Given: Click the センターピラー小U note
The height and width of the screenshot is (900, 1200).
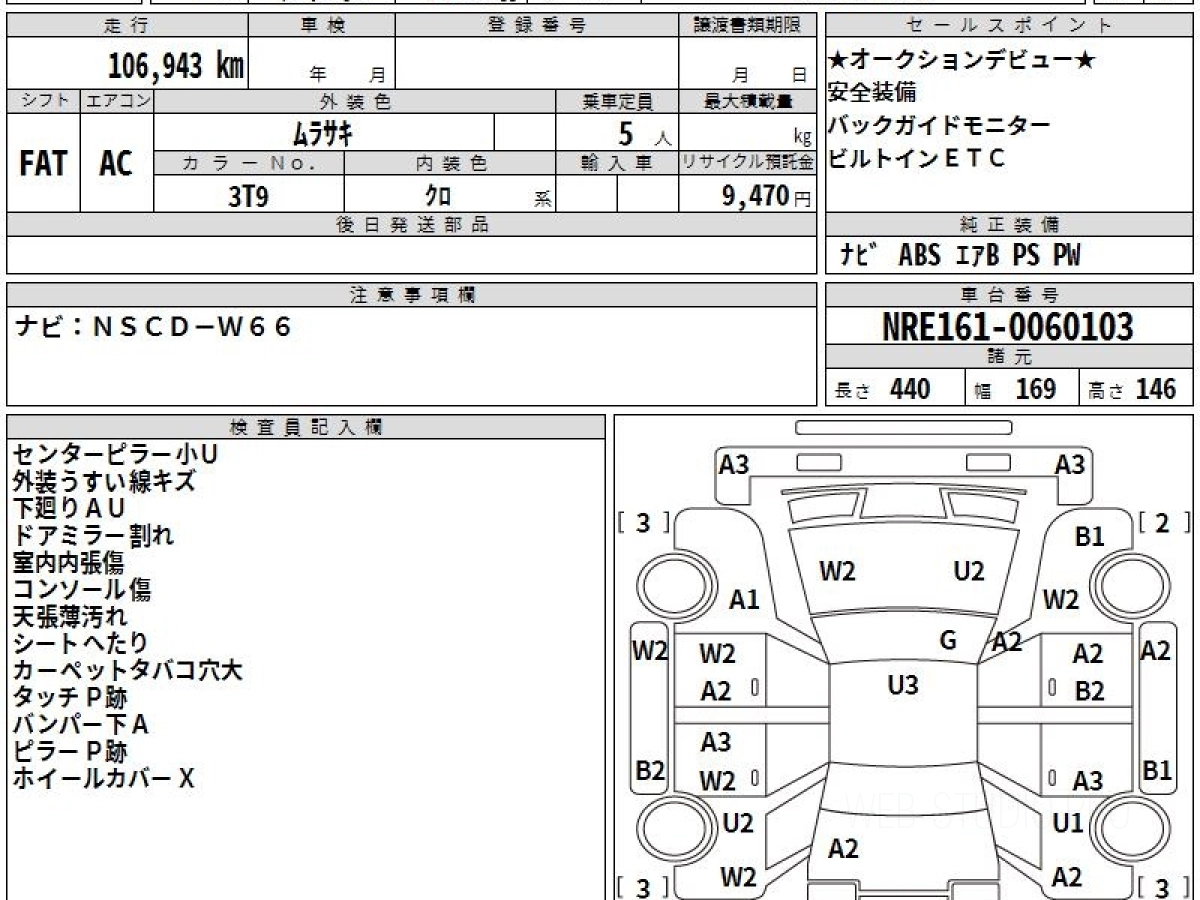Looking at the screenshot, I should [116, 454].
